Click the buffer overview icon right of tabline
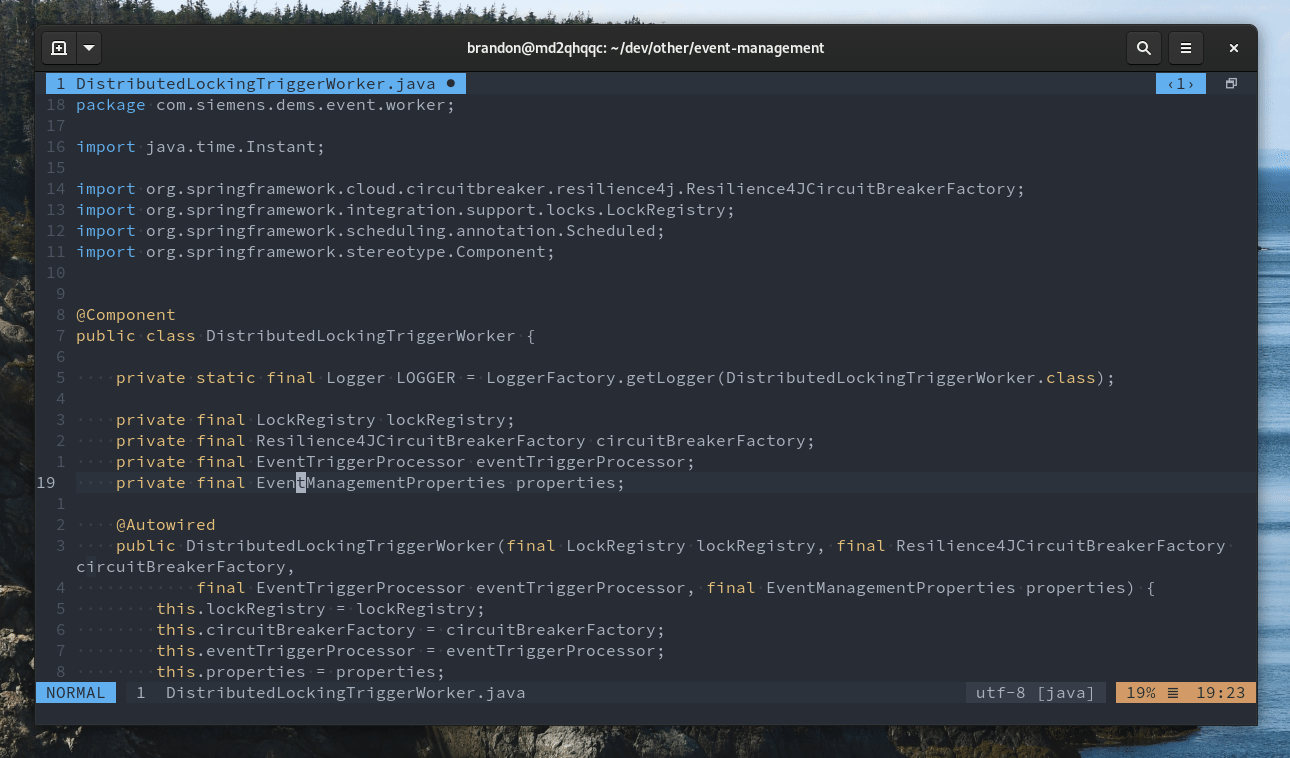1290x758 pixels. [1231, 83]
